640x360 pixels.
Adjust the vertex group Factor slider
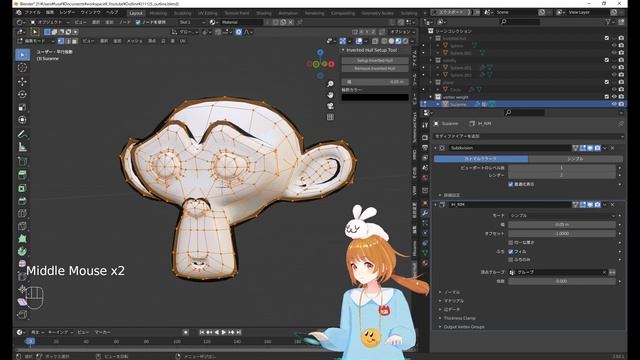click(562, 281)
